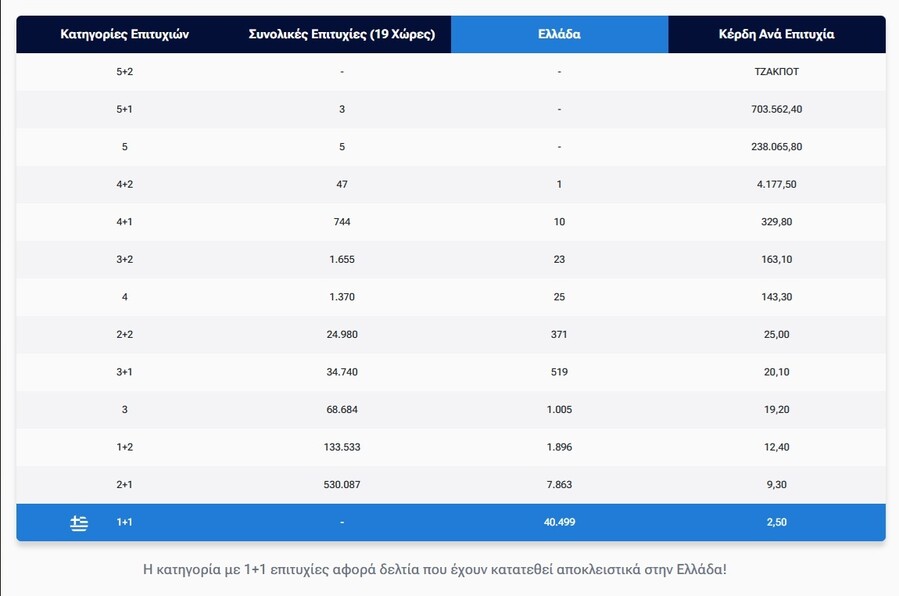Click the 133.533 total wins cell
Screen dimensions: 899x596
point(342,447)
